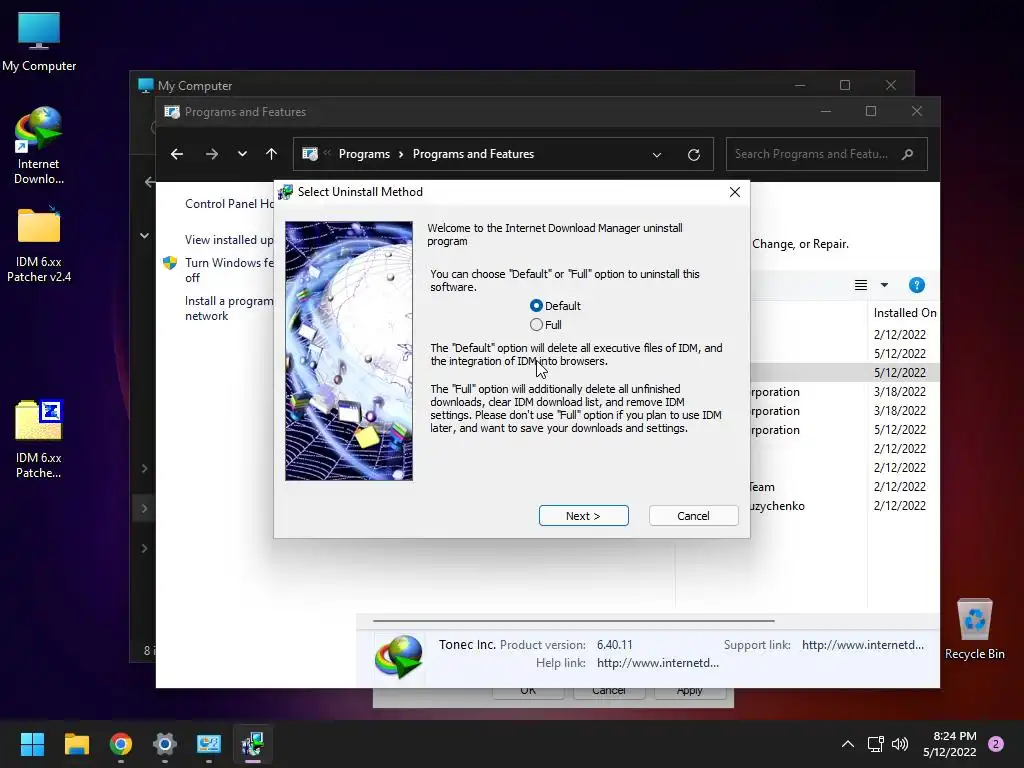
Task: Open the Programs and Features help icon
Action: (x=917, y=285)
